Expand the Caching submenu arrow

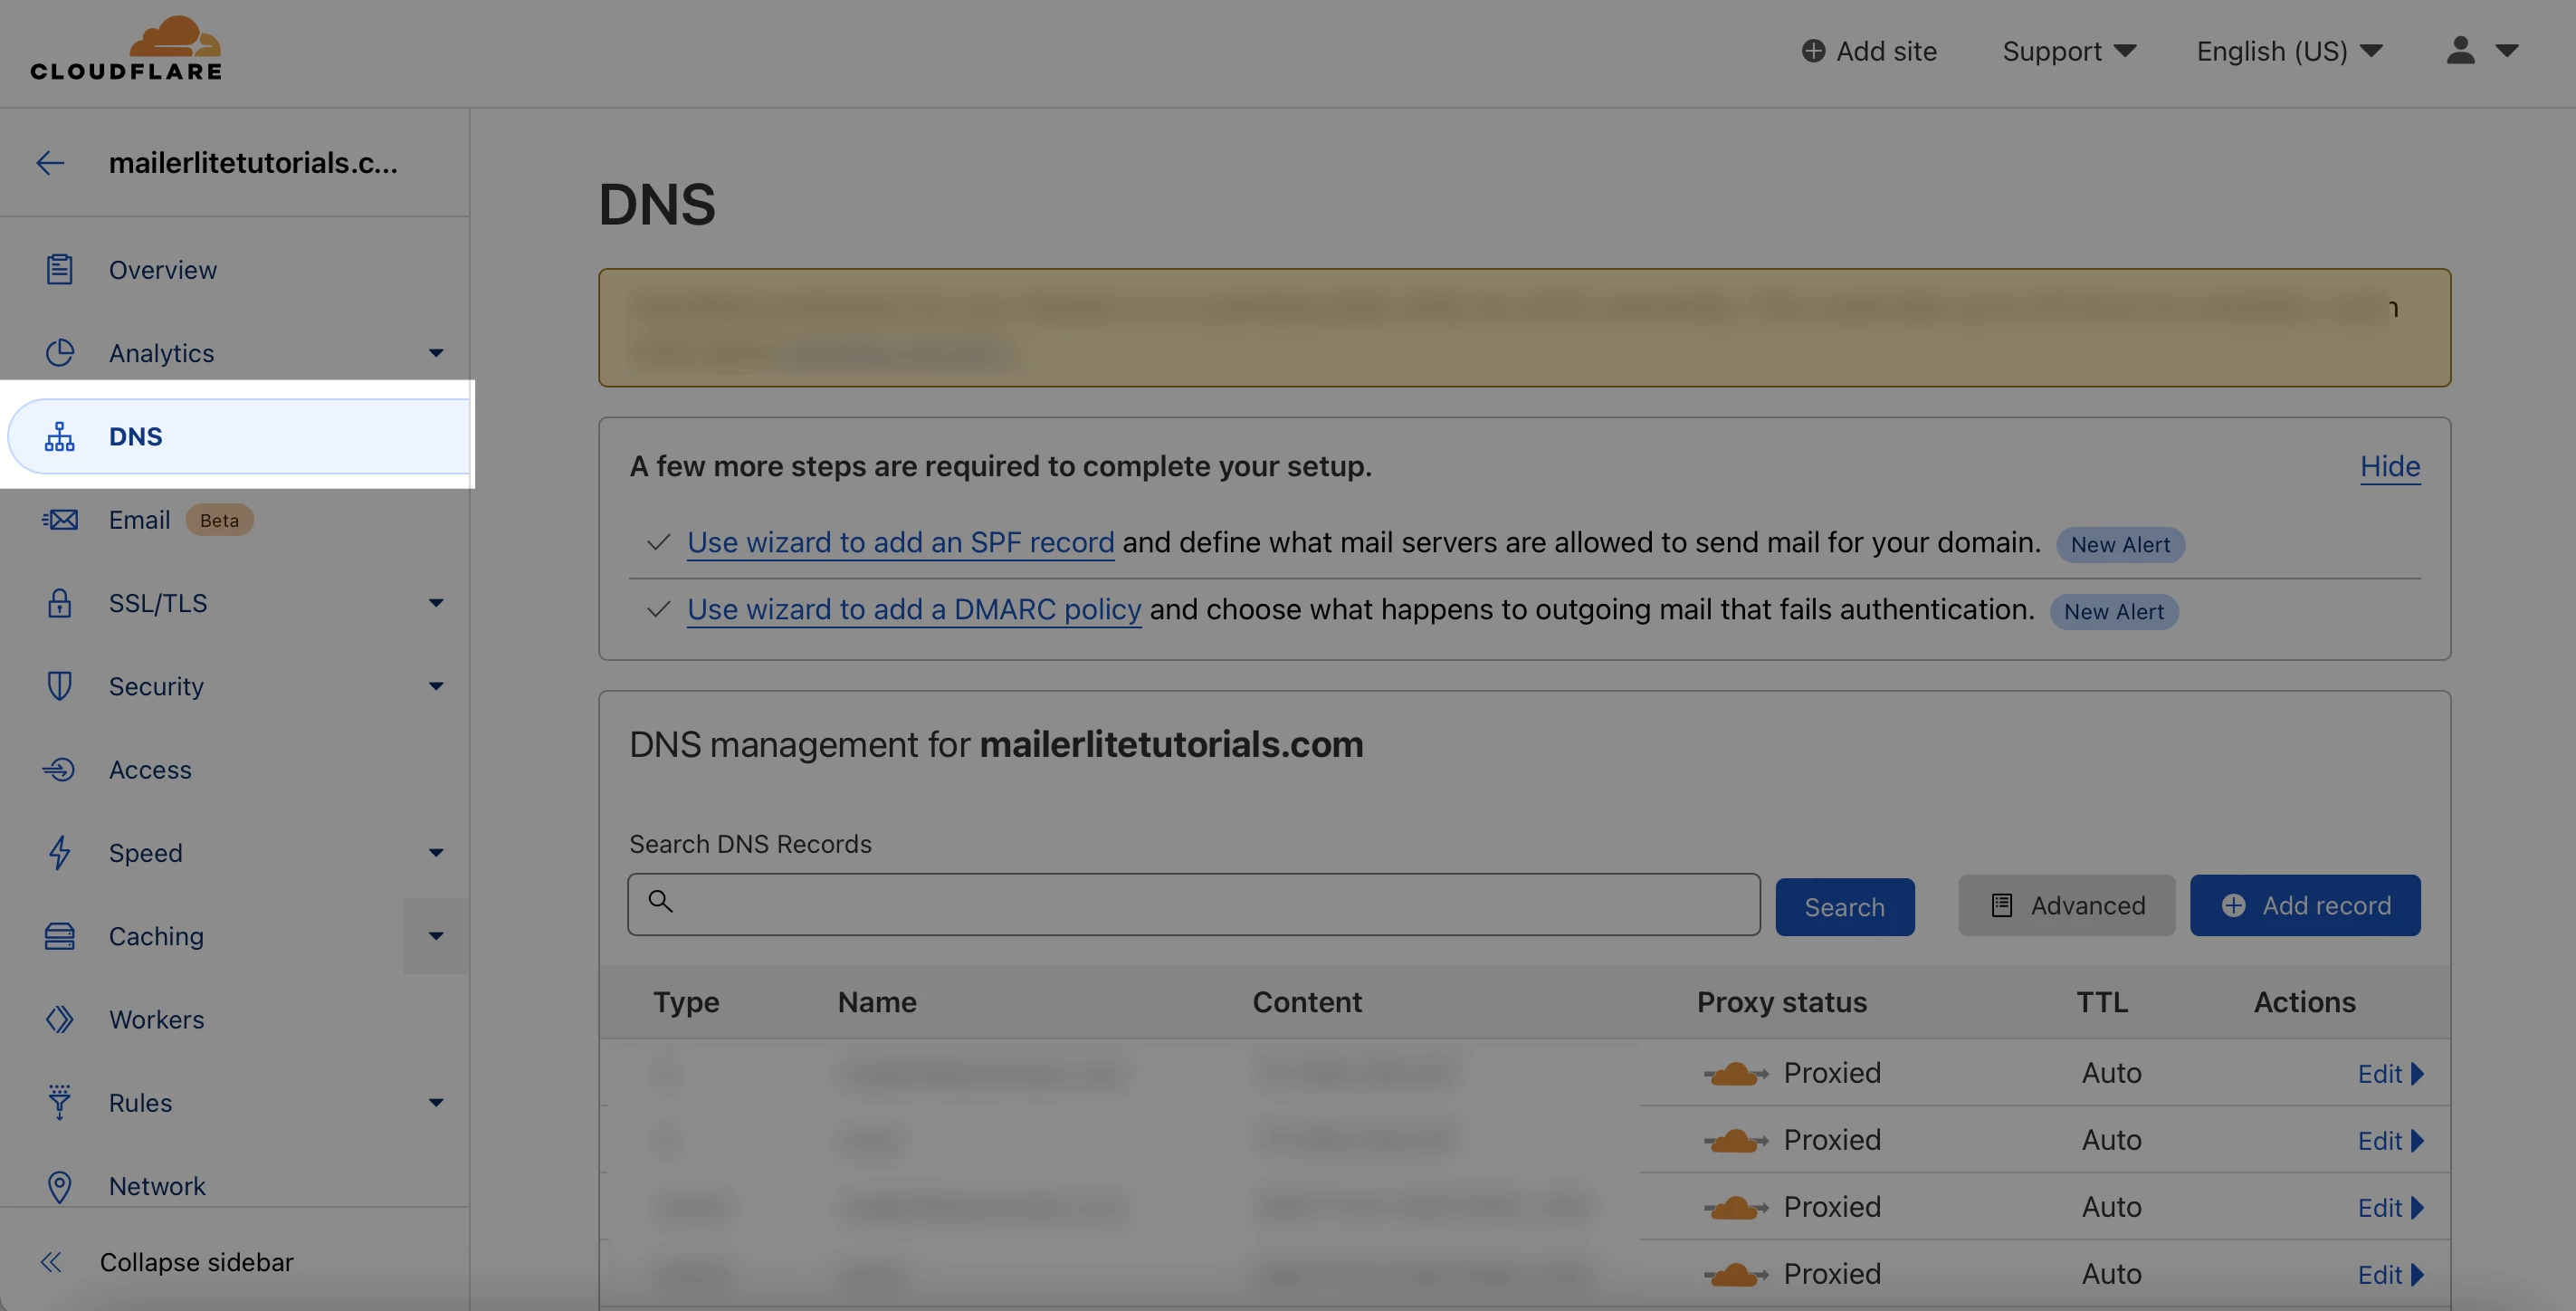436,936
